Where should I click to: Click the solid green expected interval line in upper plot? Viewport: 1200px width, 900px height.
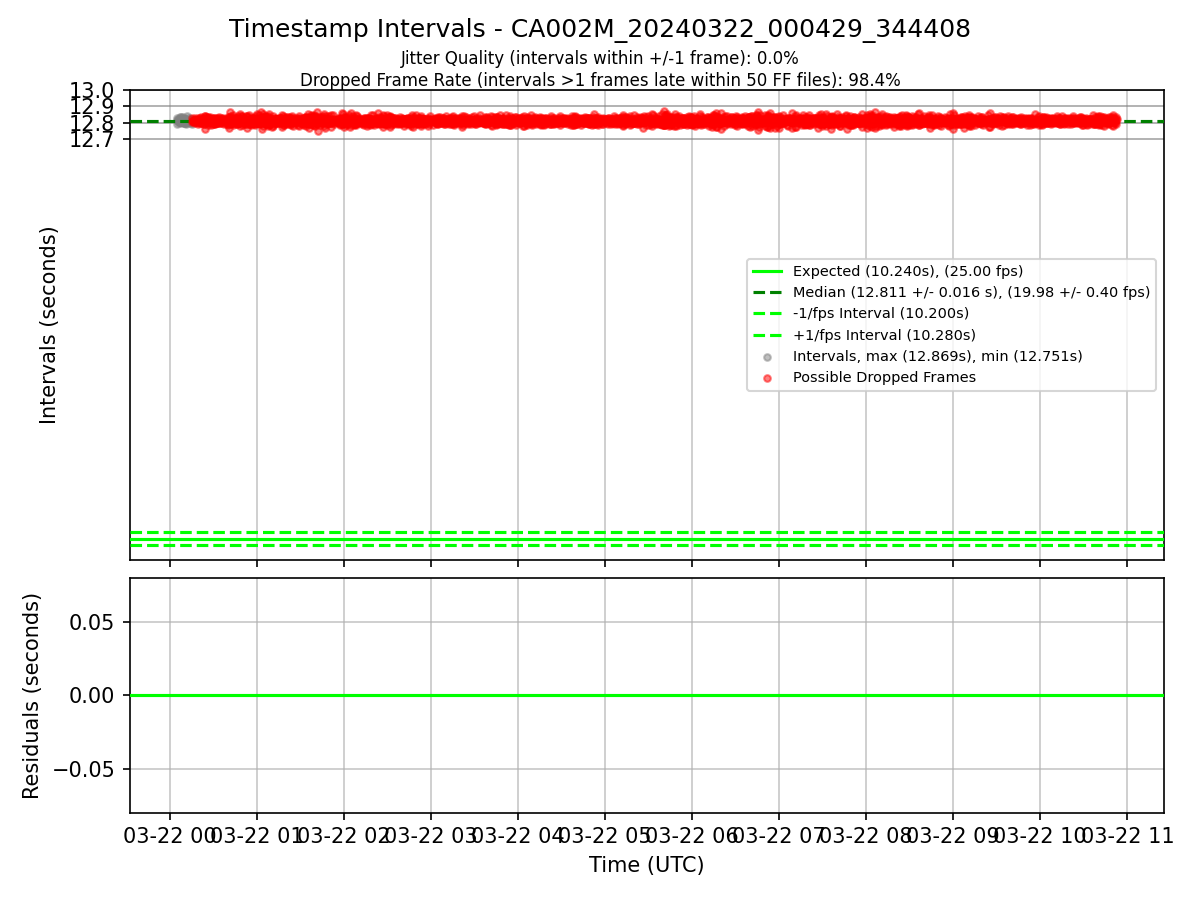click(646, 539)
